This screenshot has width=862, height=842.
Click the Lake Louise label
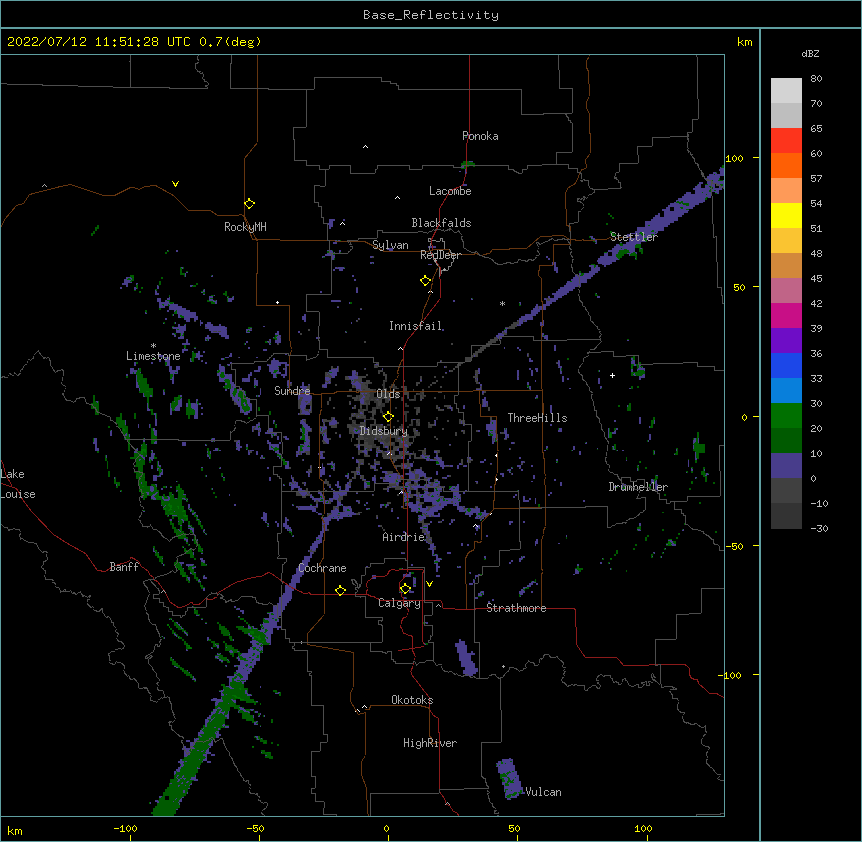[x=18, y=484]
